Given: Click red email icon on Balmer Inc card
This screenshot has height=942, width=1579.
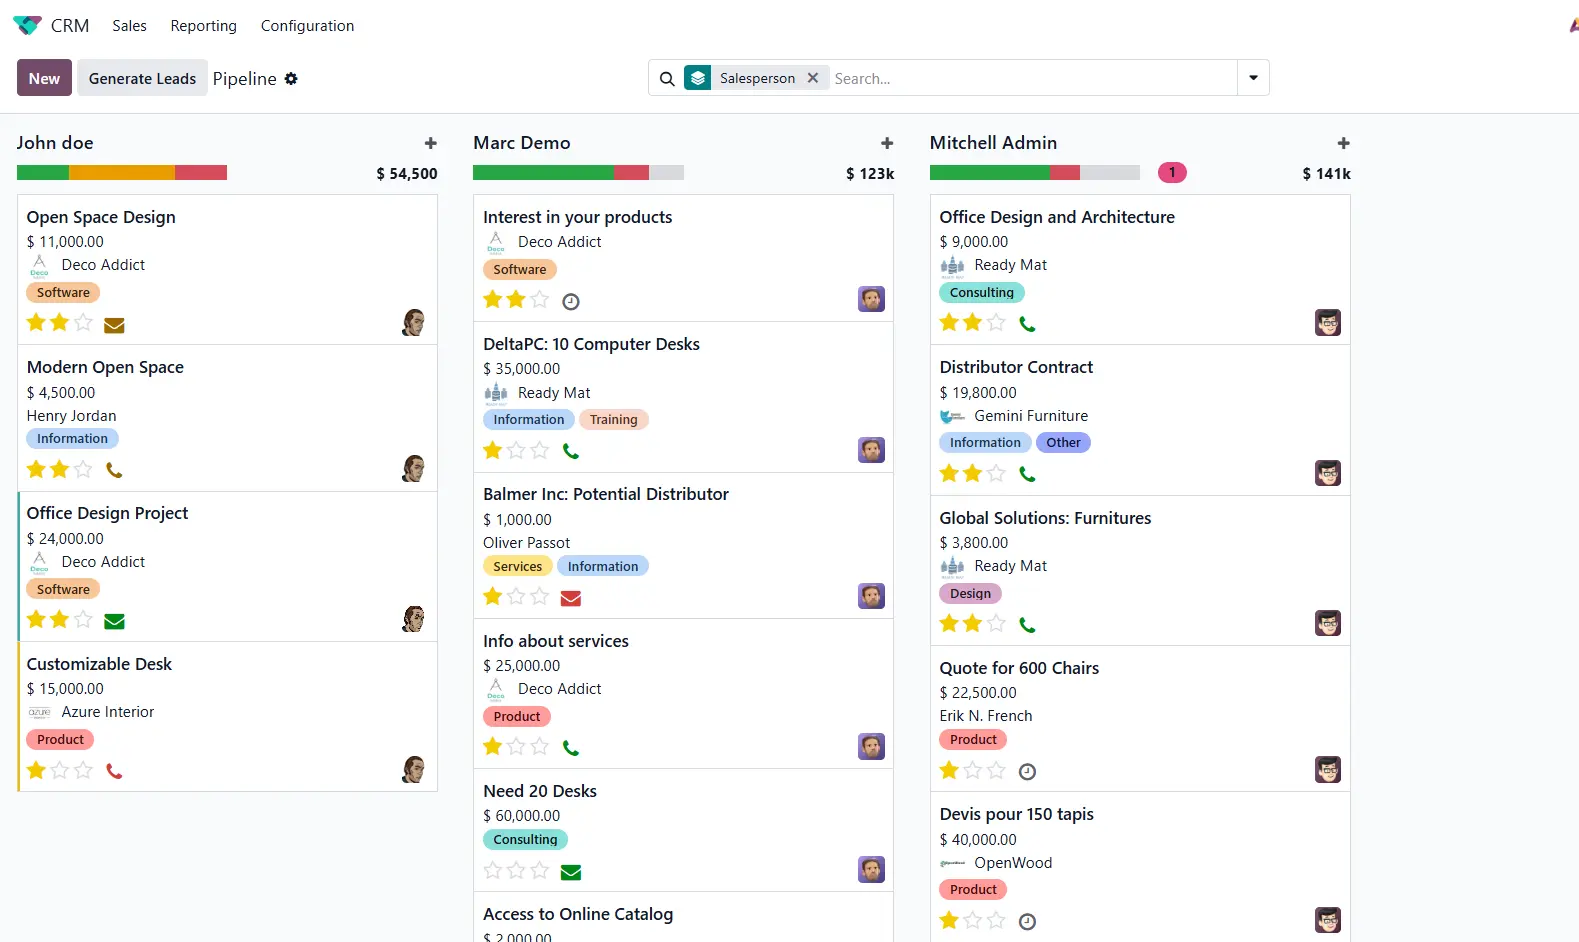Looking at the screenshot, I should [571, 598].
